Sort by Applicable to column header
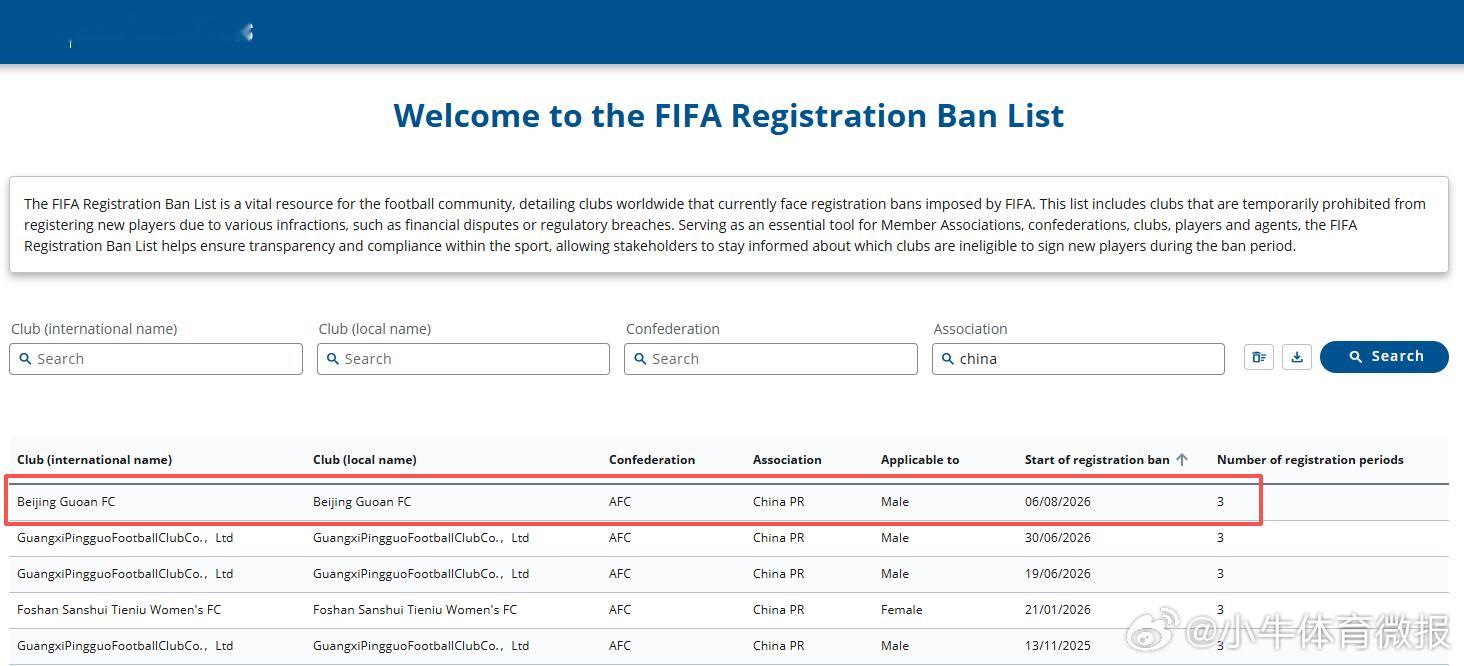Screen dimensions: 1464x666 920,460
